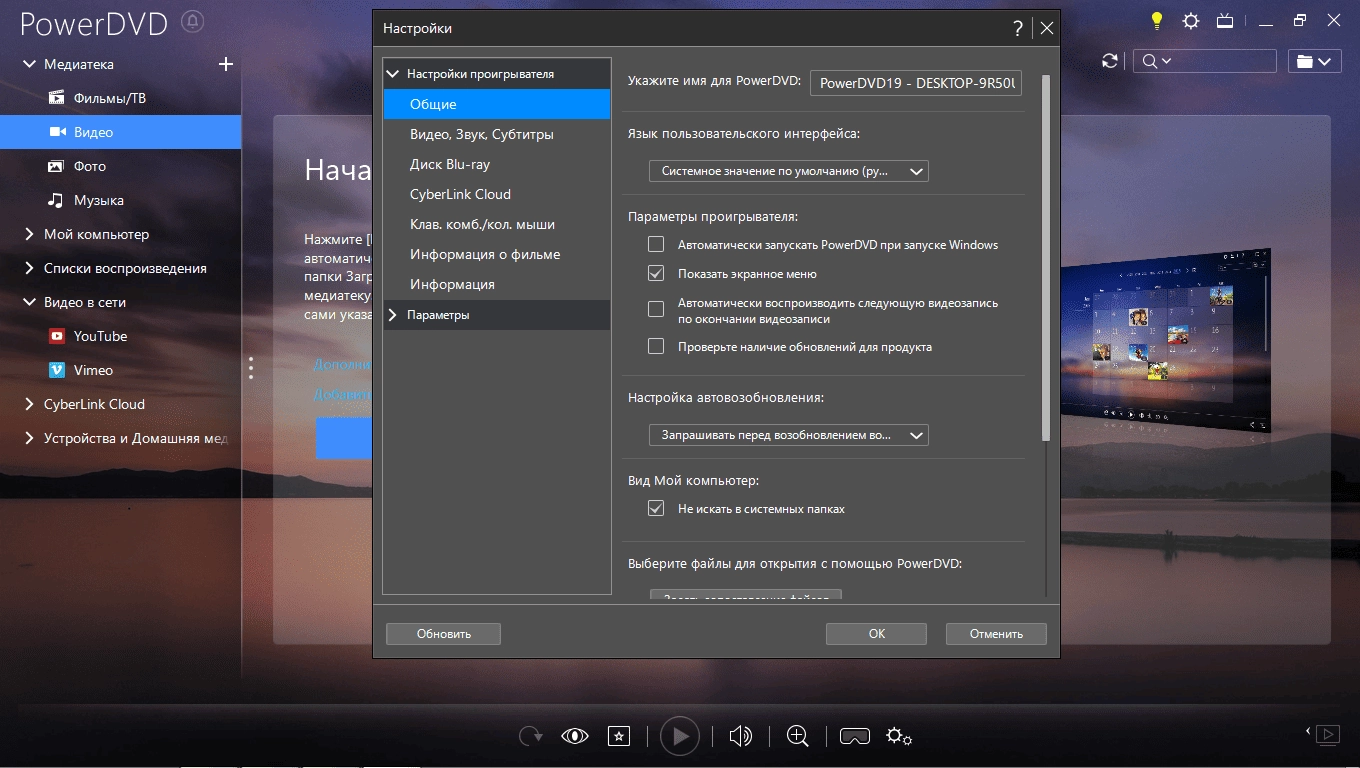The width and height of the screenshot is (1360, 768).
Task: Click the PowerDVD name input field
Action: click(x=917, y=83)
